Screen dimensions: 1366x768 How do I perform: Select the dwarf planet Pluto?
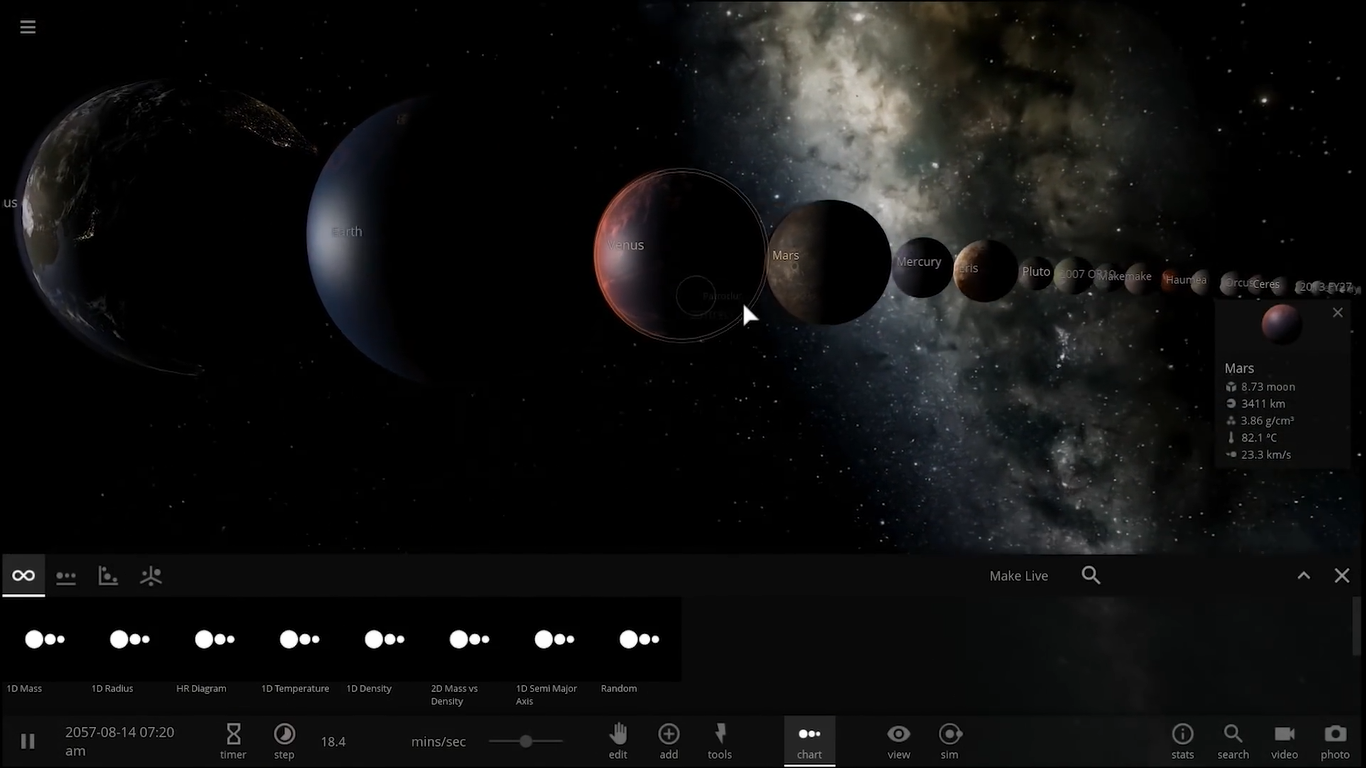pos(1036,272)
